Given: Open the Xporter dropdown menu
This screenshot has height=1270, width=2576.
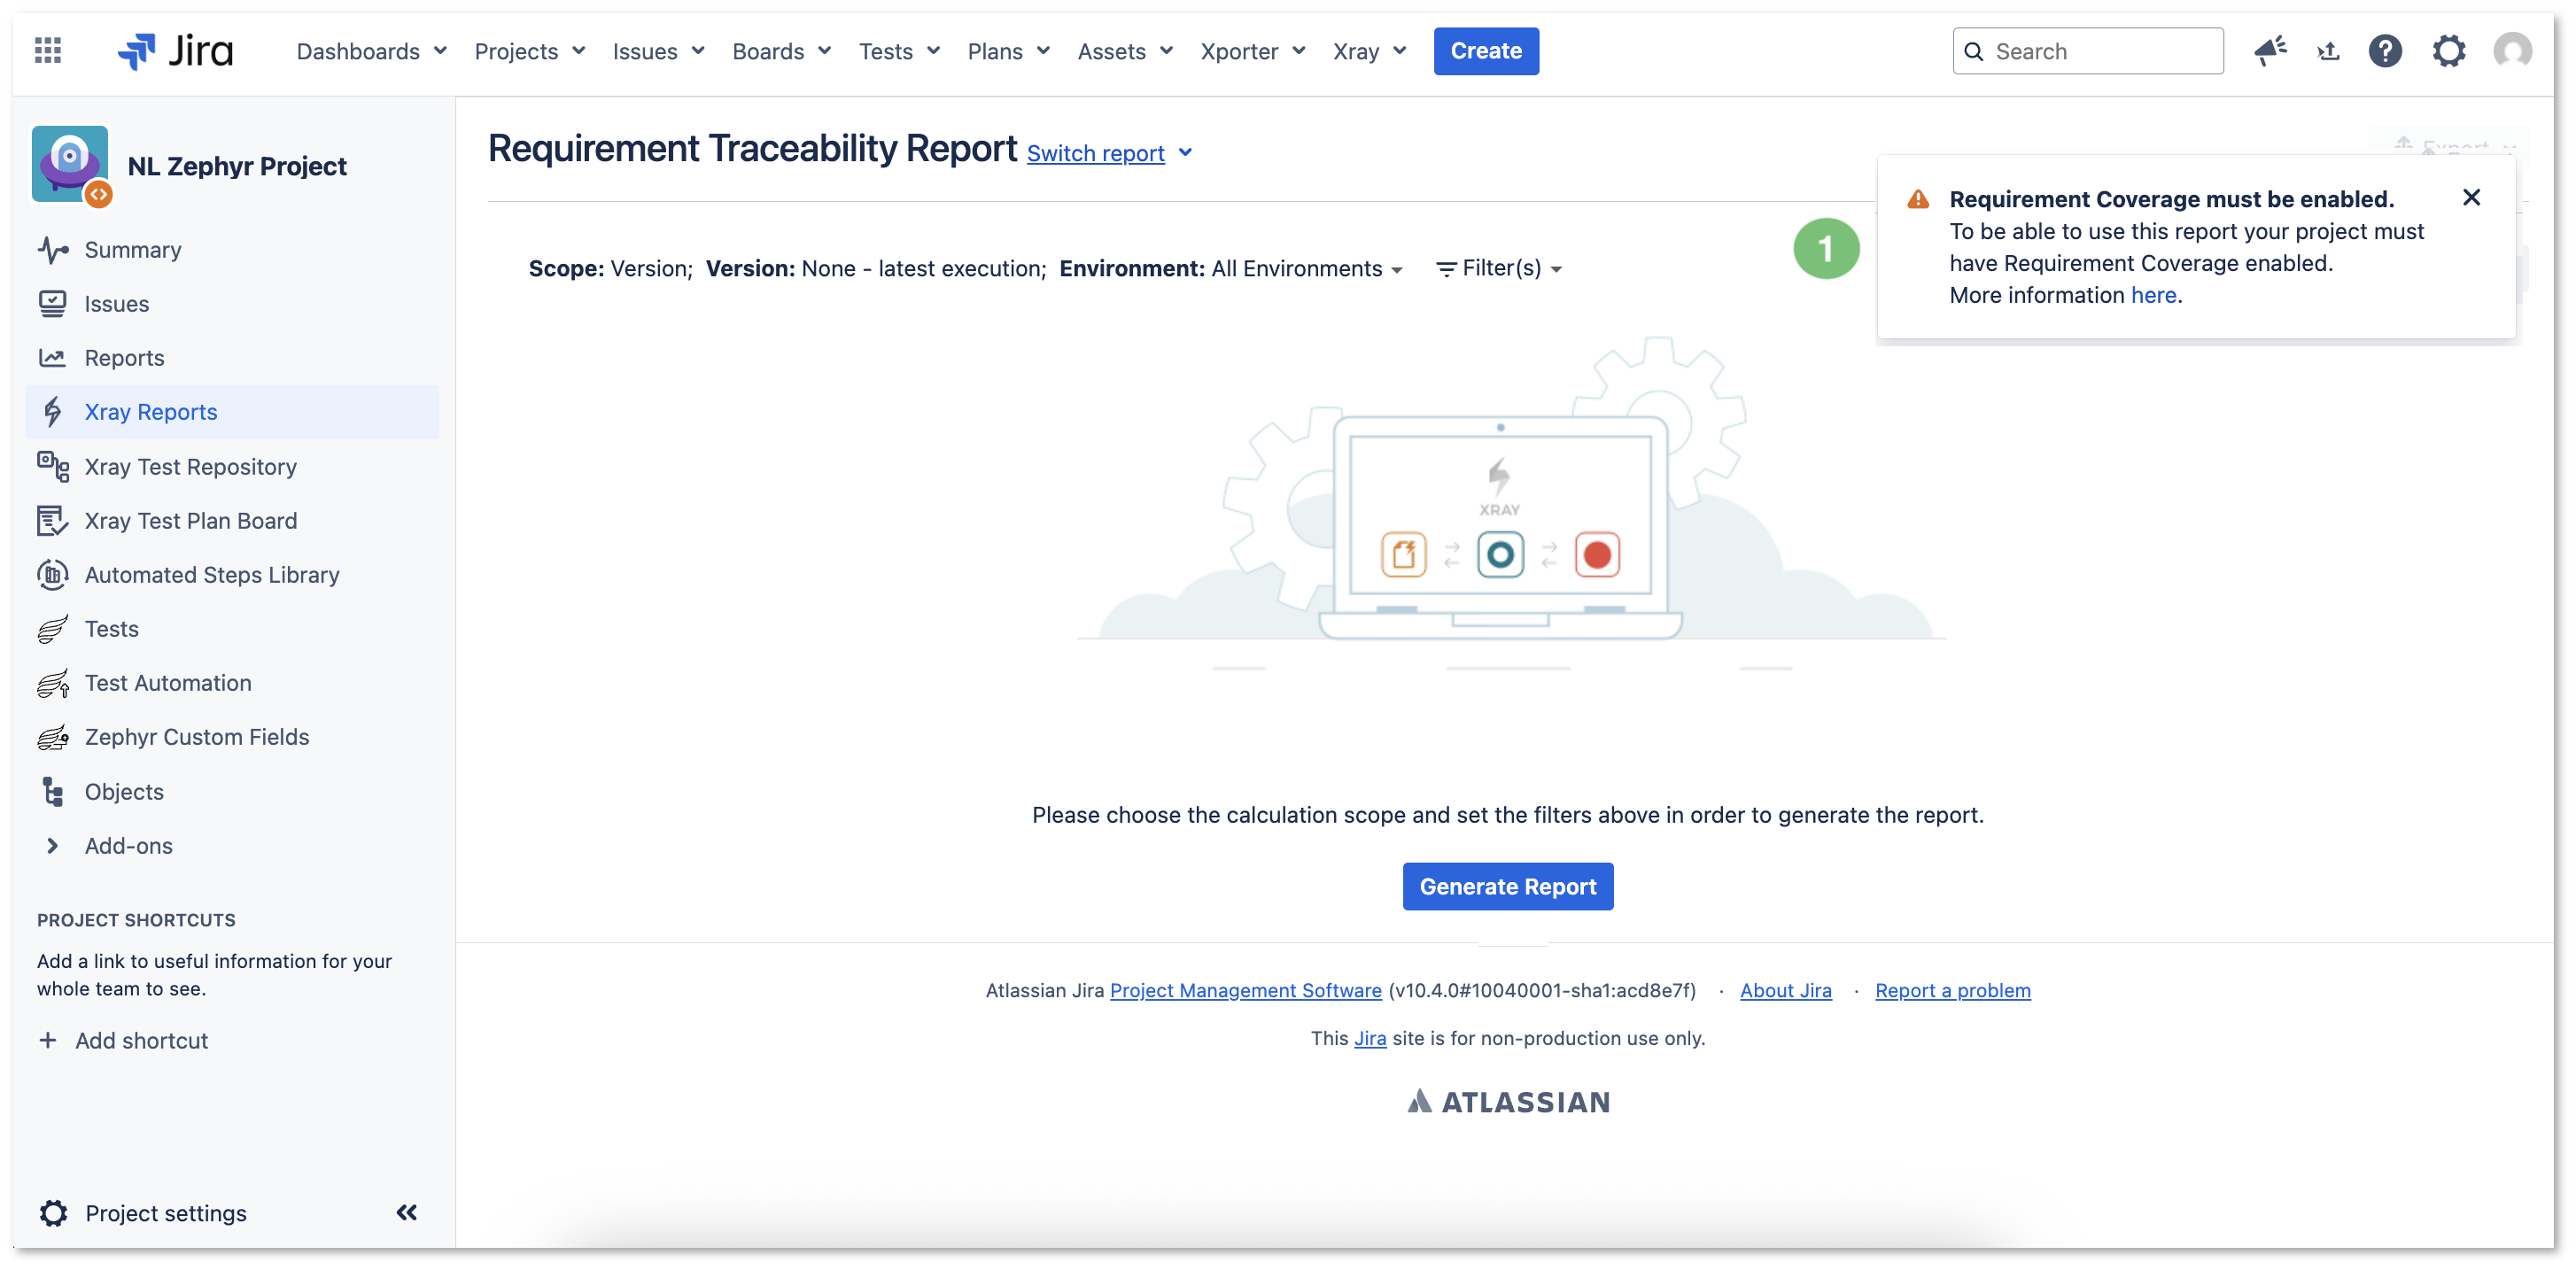Looking at the screenshot, I should pos(1253,51).
